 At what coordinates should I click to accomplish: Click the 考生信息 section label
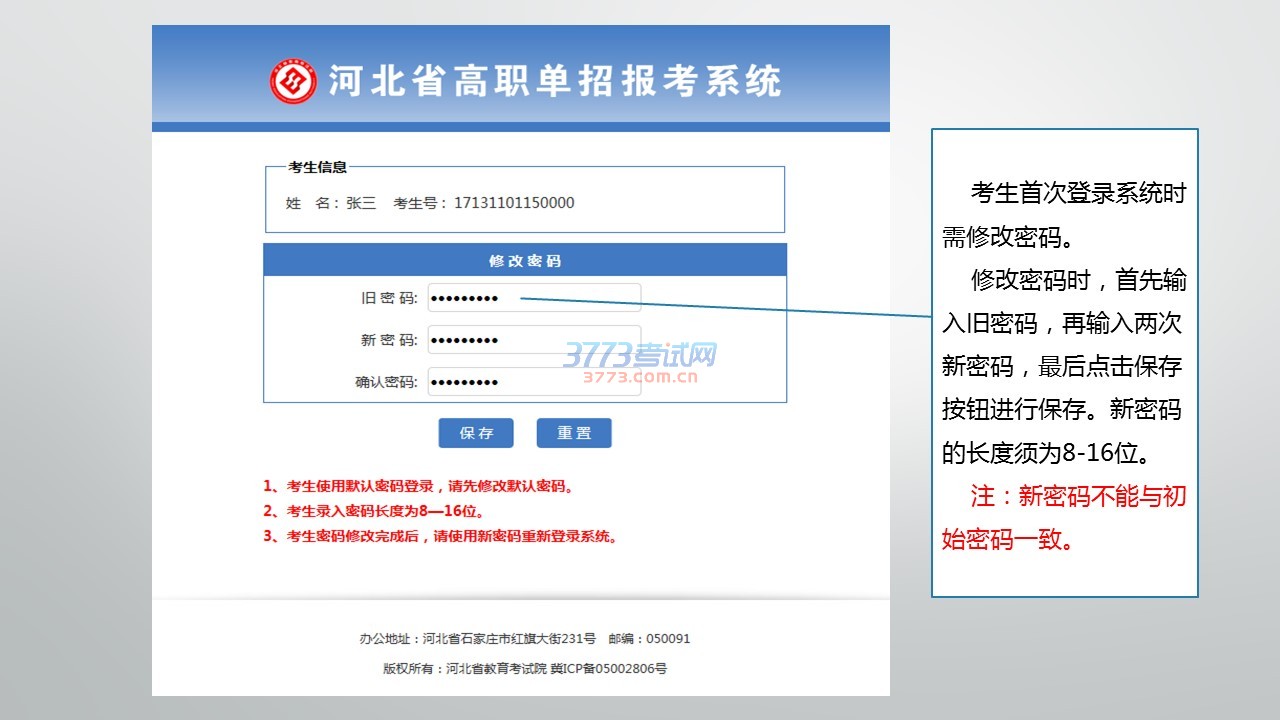pyautogui.click(x=317, y=168)
